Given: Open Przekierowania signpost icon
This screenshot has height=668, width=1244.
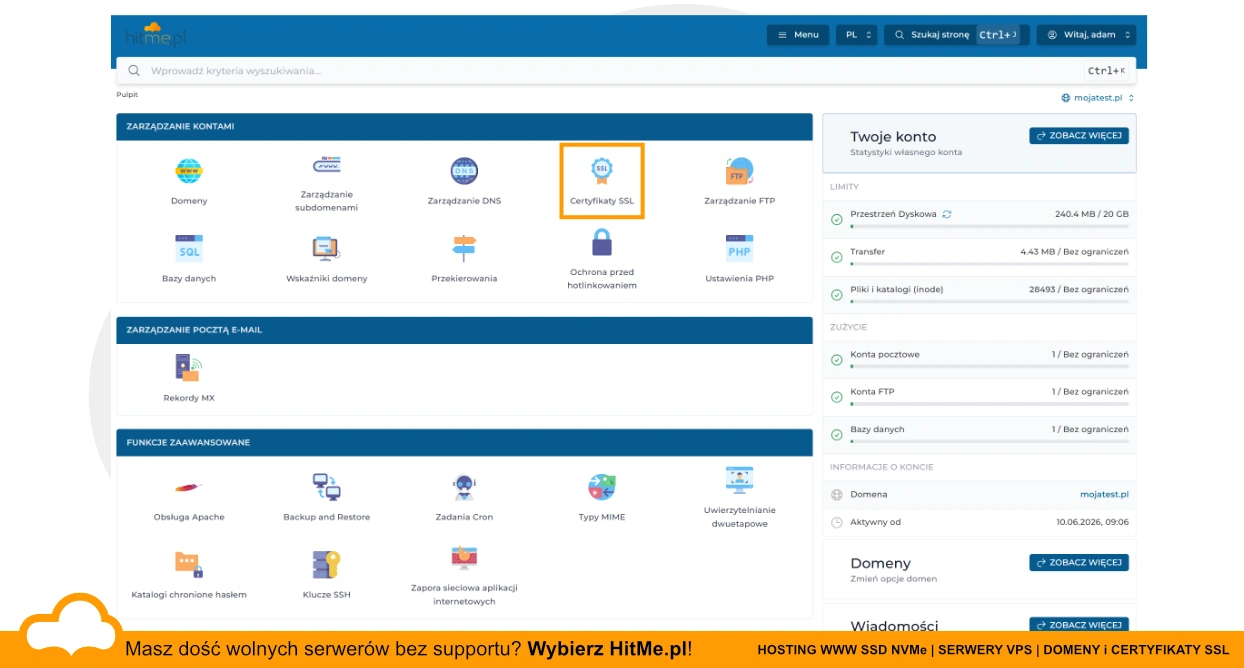Looking at the screenshot, I should [464, 248].
